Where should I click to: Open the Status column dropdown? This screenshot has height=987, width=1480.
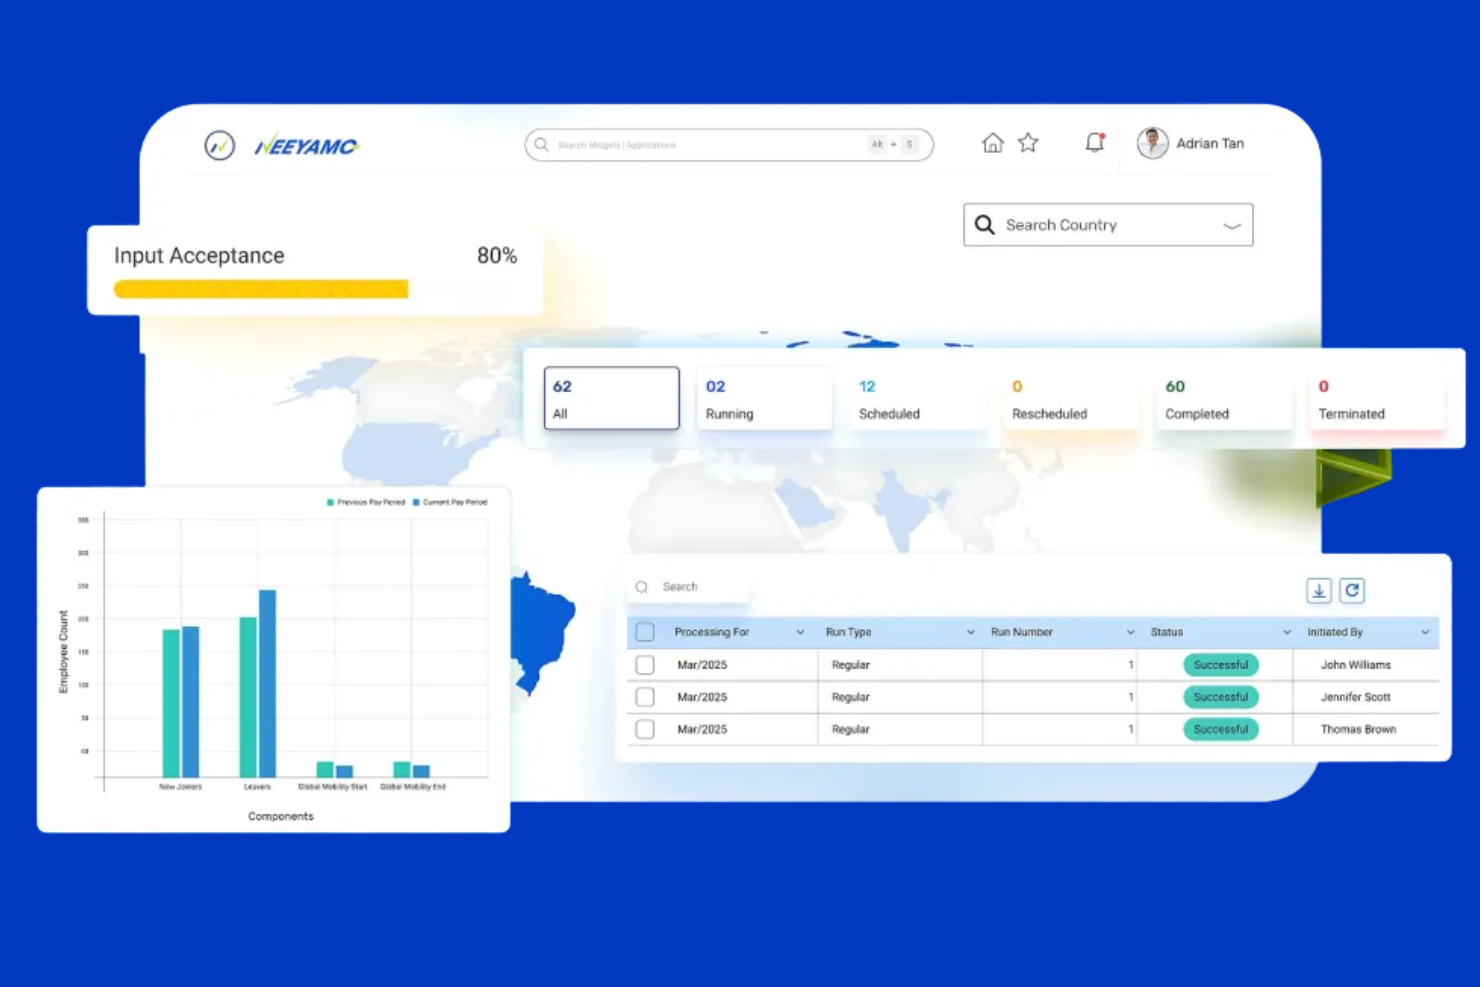point(1287,632)
